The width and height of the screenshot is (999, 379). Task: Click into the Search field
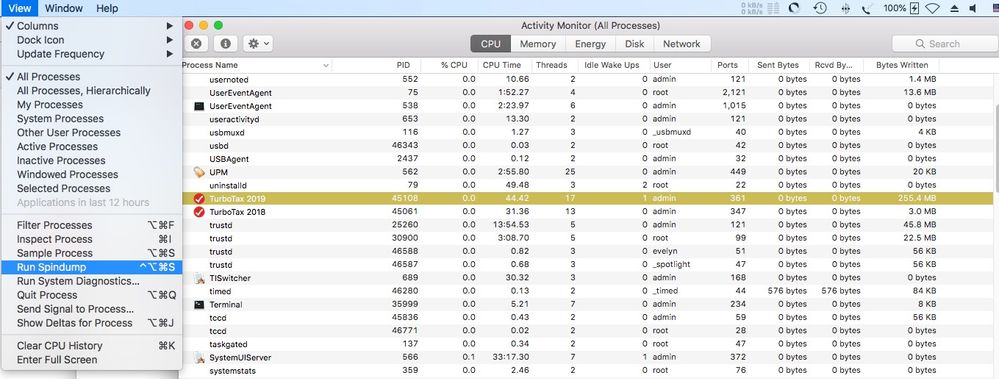pyautogui.click(x=945, y=44)
